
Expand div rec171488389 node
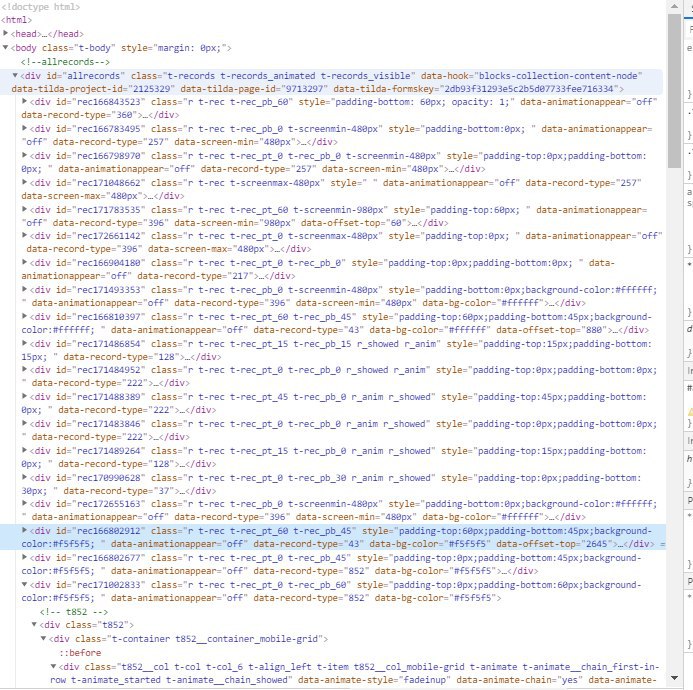coord(25,396)
